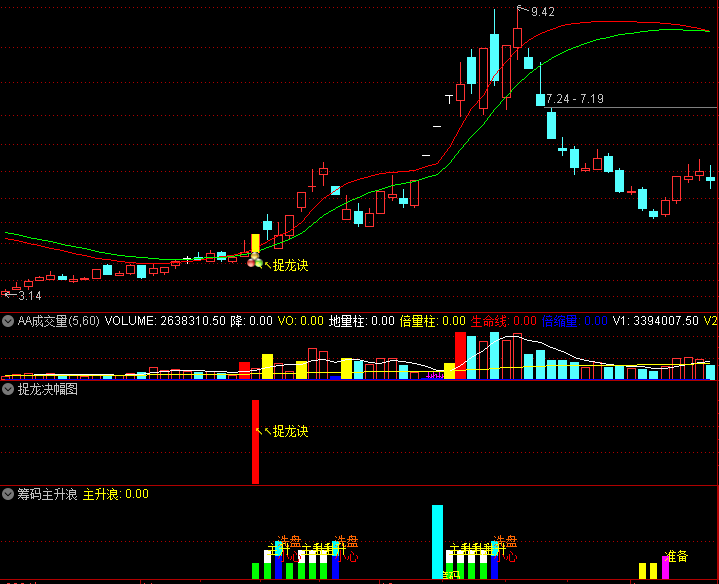The image size is (719, 584).
Task: Click the 倍缩量: 0.00 label
Action: click(575, 321)
